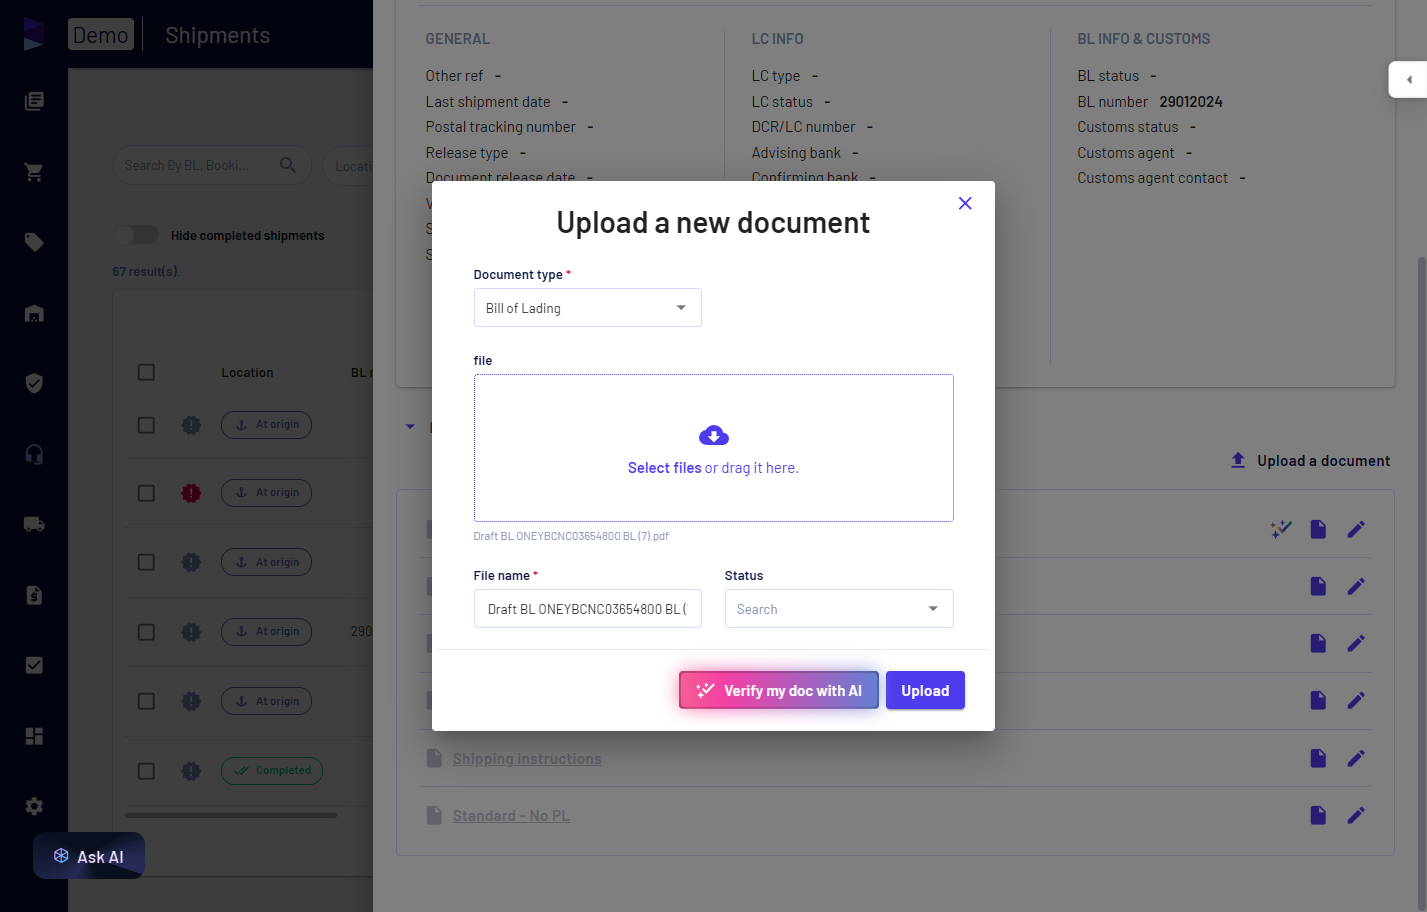Image resolution: width=1427 pixels, height=912 pixels.
Task: Click the BL number value 29012024
Action: coord(1191,102)
